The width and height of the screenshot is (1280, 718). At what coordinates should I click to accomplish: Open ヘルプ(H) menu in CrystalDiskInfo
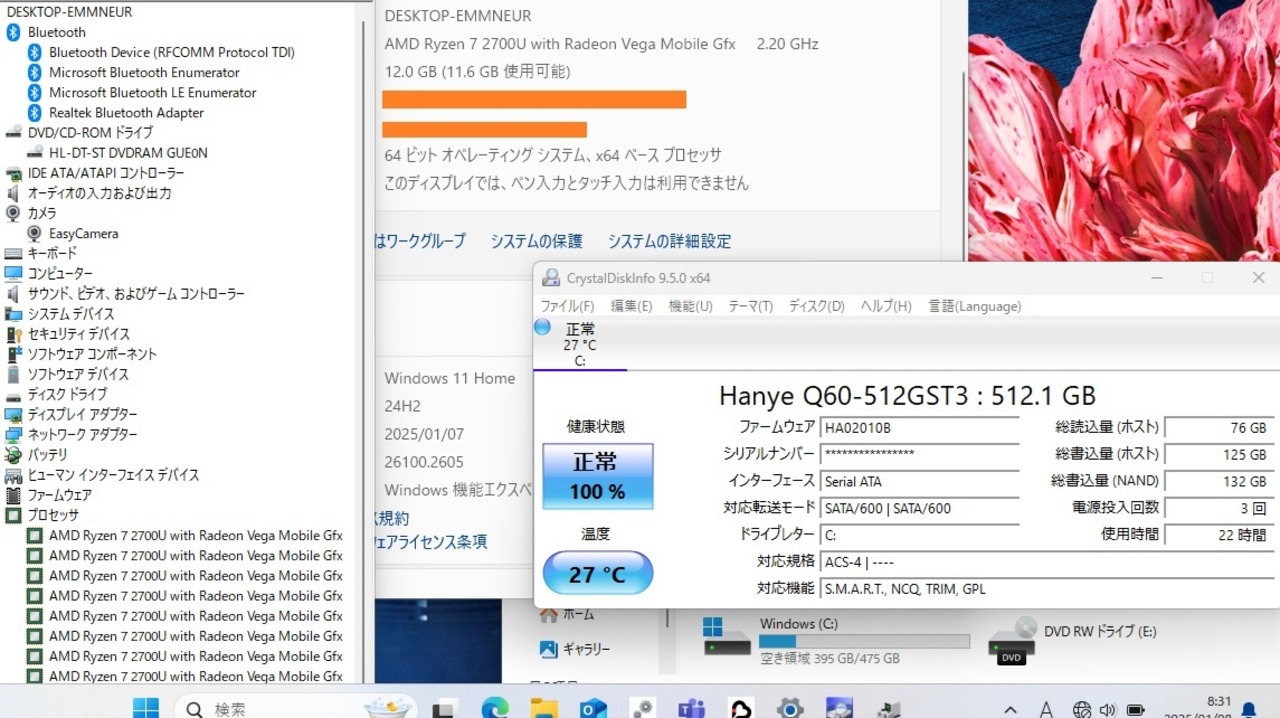pyautogui.click(x=886, y=306)
